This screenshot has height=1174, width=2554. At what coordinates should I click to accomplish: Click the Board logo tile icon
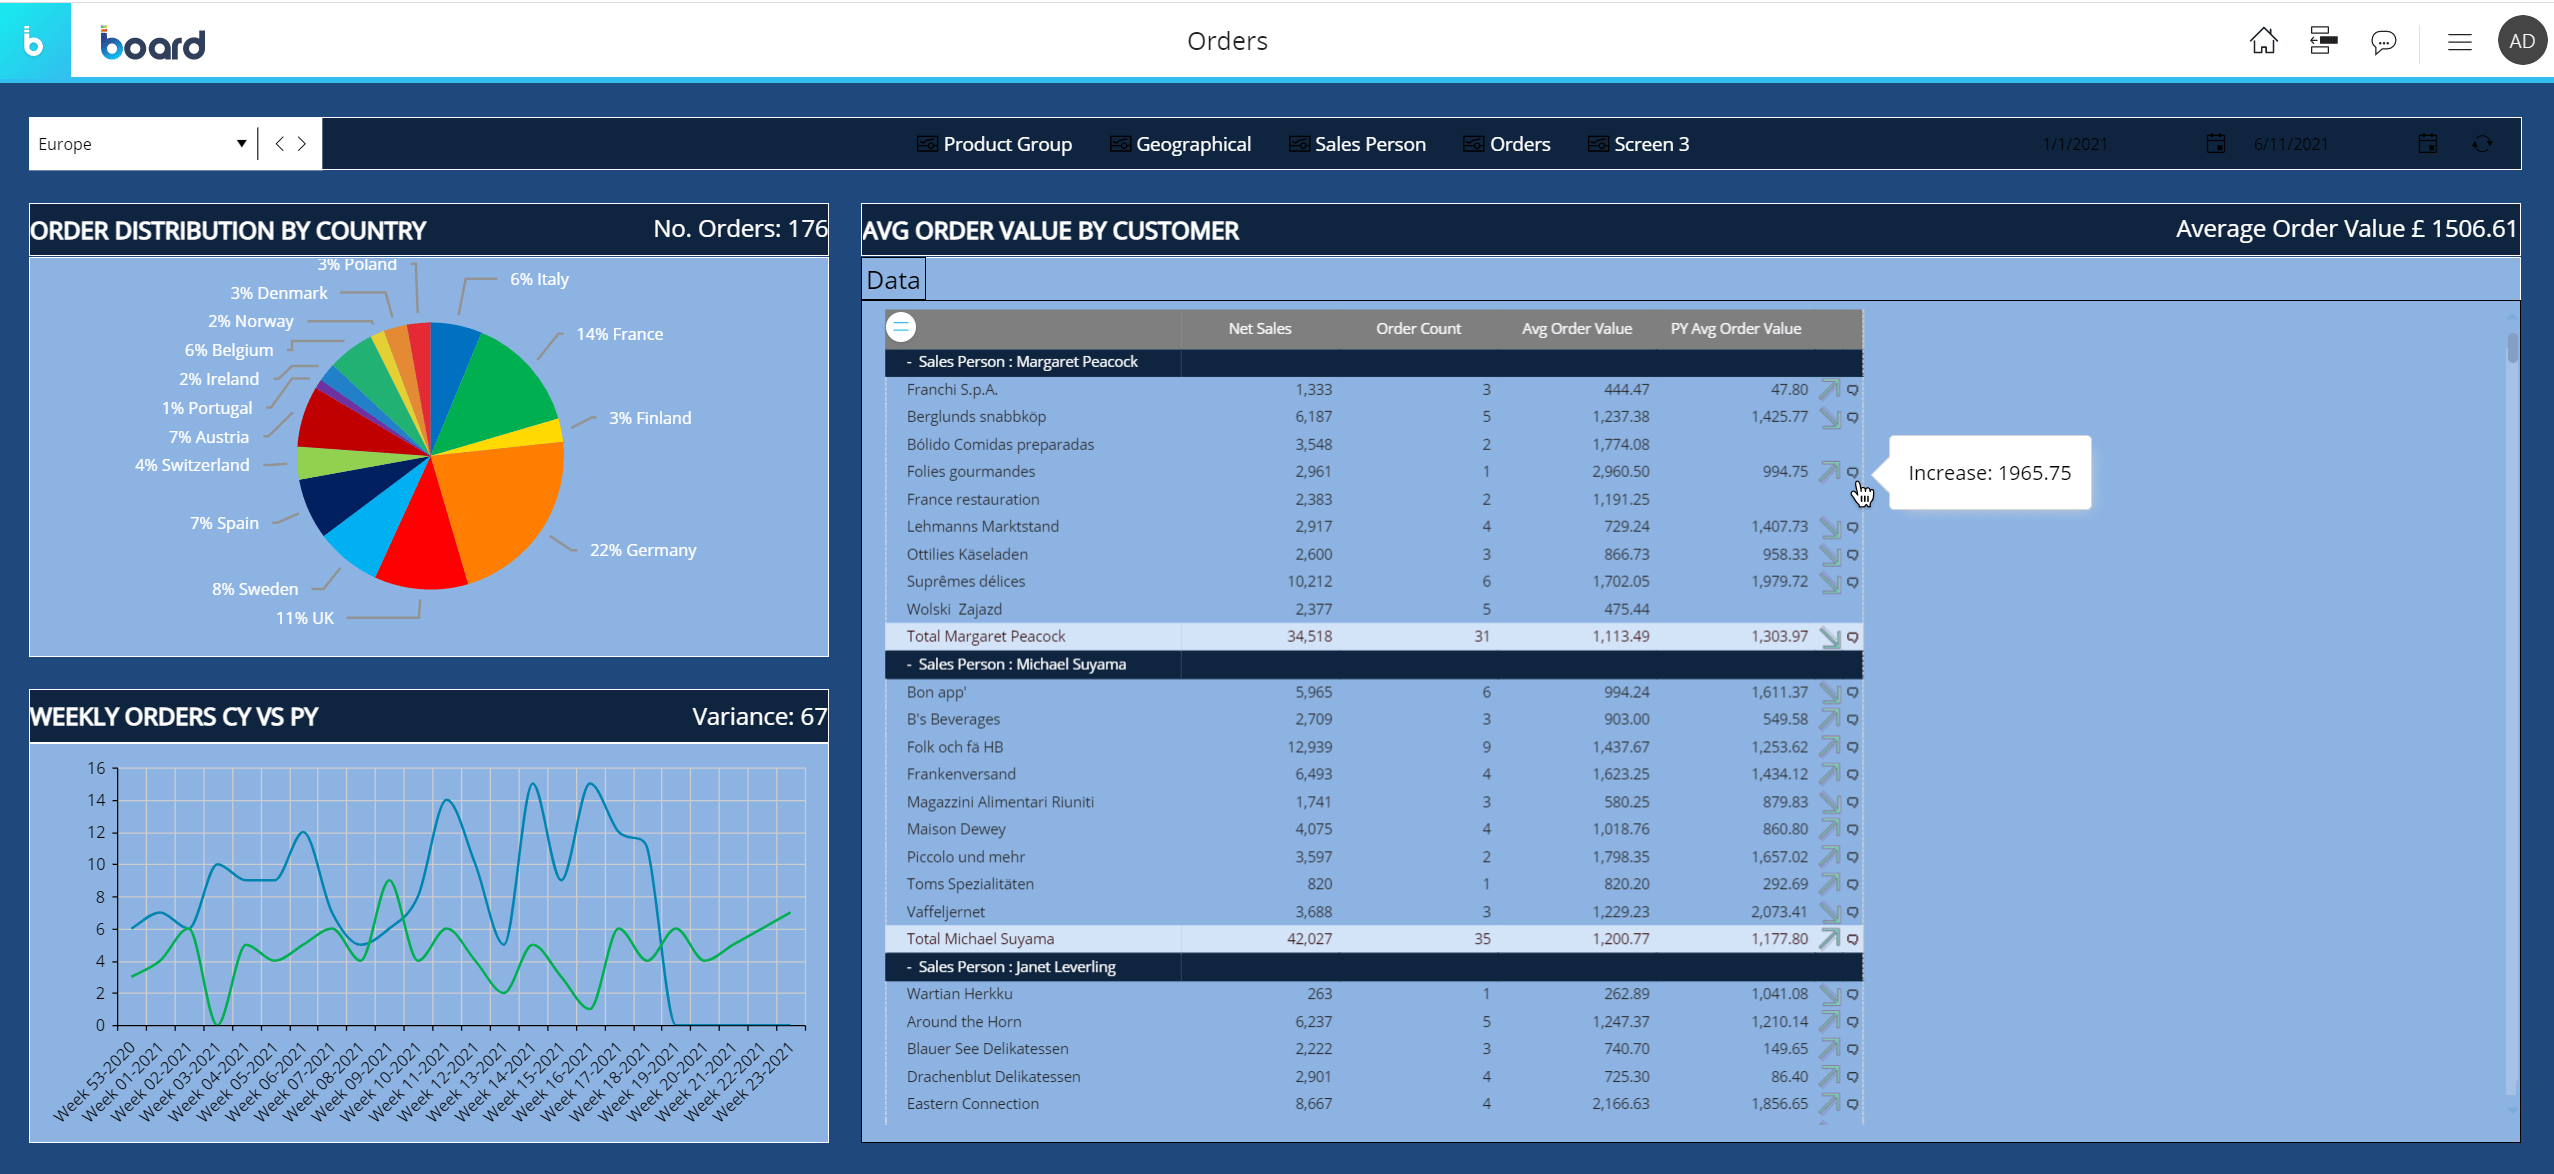pyautogui.click(x=34, y=42)
